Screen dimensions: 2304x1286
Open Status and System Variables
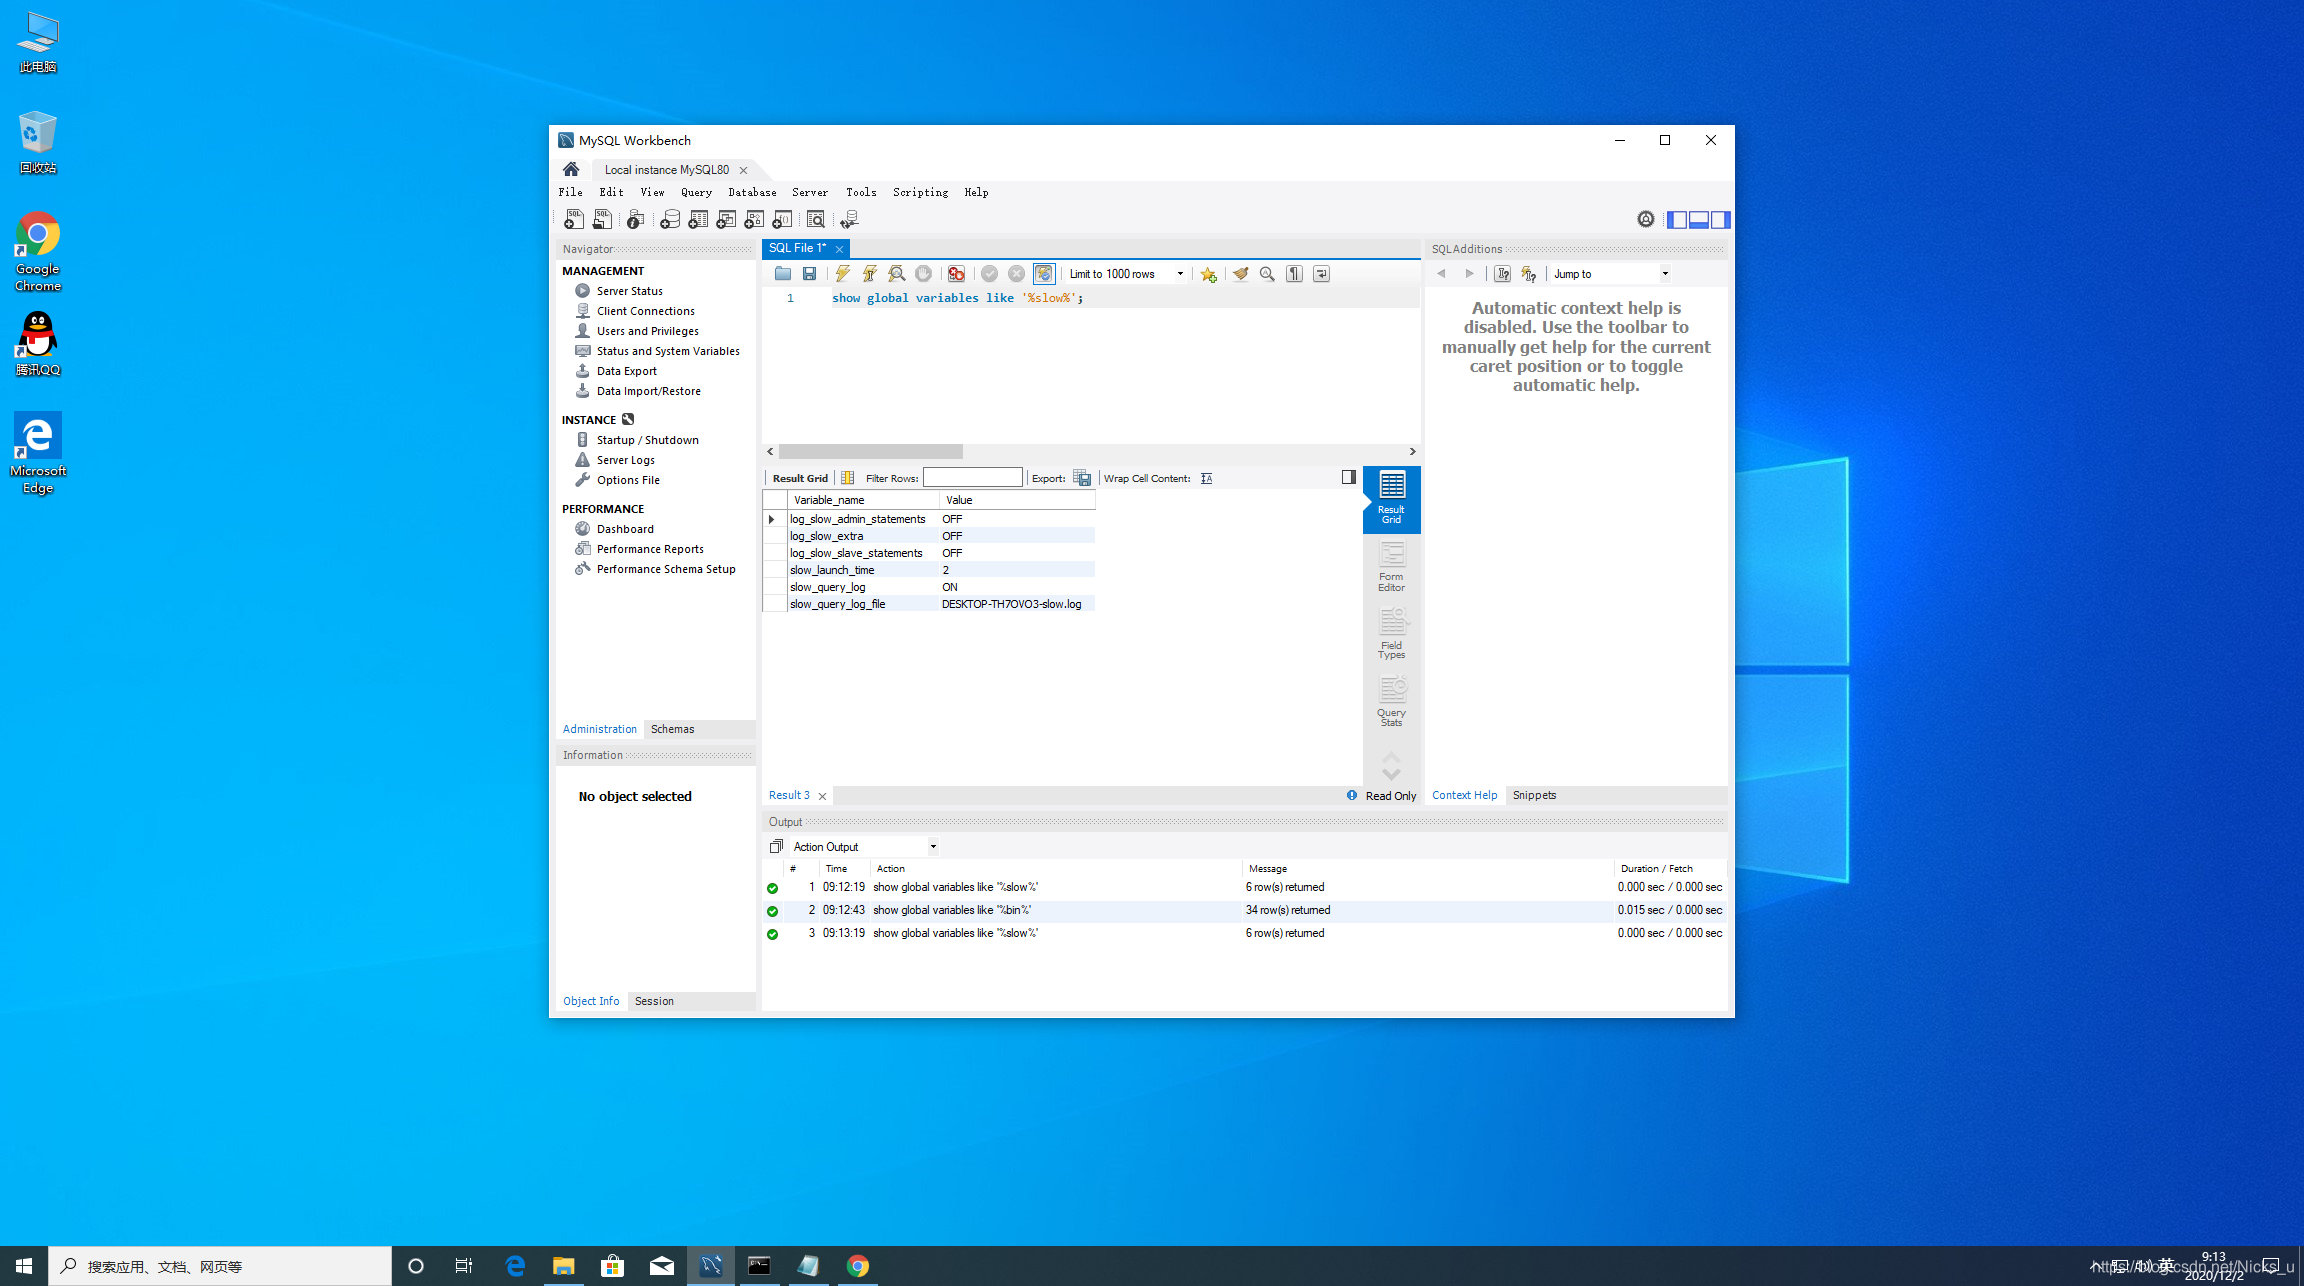click(x=667, y=351)
